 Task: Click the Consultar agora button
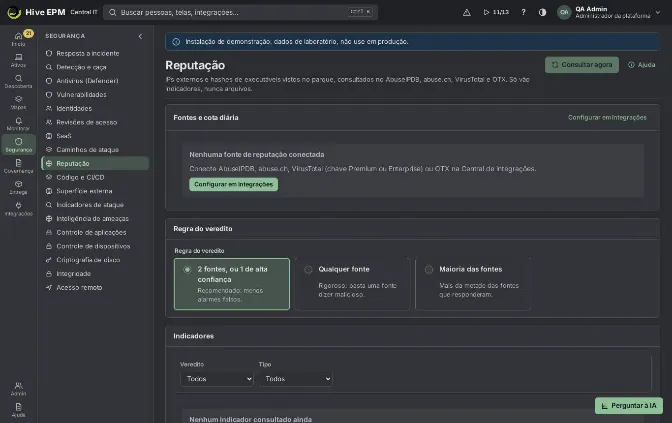tap(582, 65)
